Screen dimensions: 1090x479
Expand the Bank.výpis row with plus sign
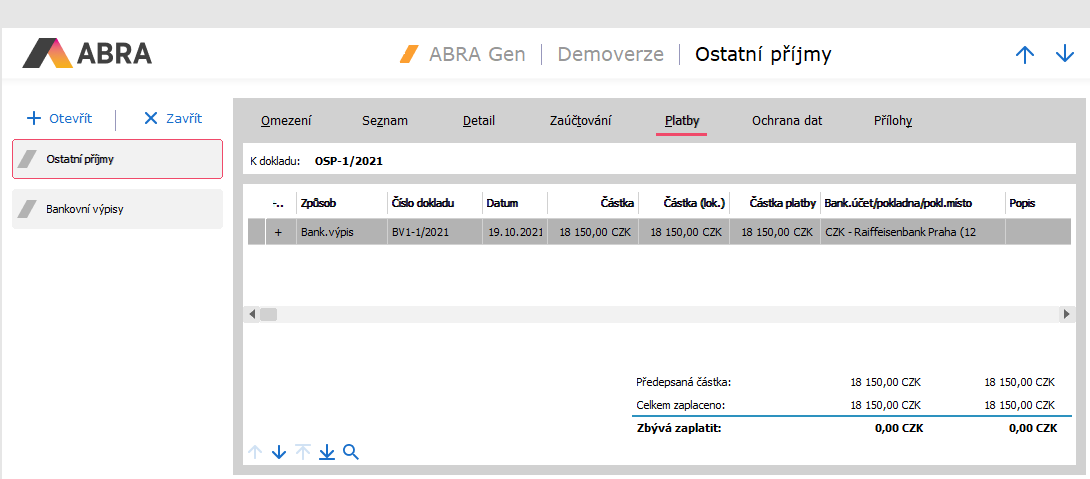[278, 231]
